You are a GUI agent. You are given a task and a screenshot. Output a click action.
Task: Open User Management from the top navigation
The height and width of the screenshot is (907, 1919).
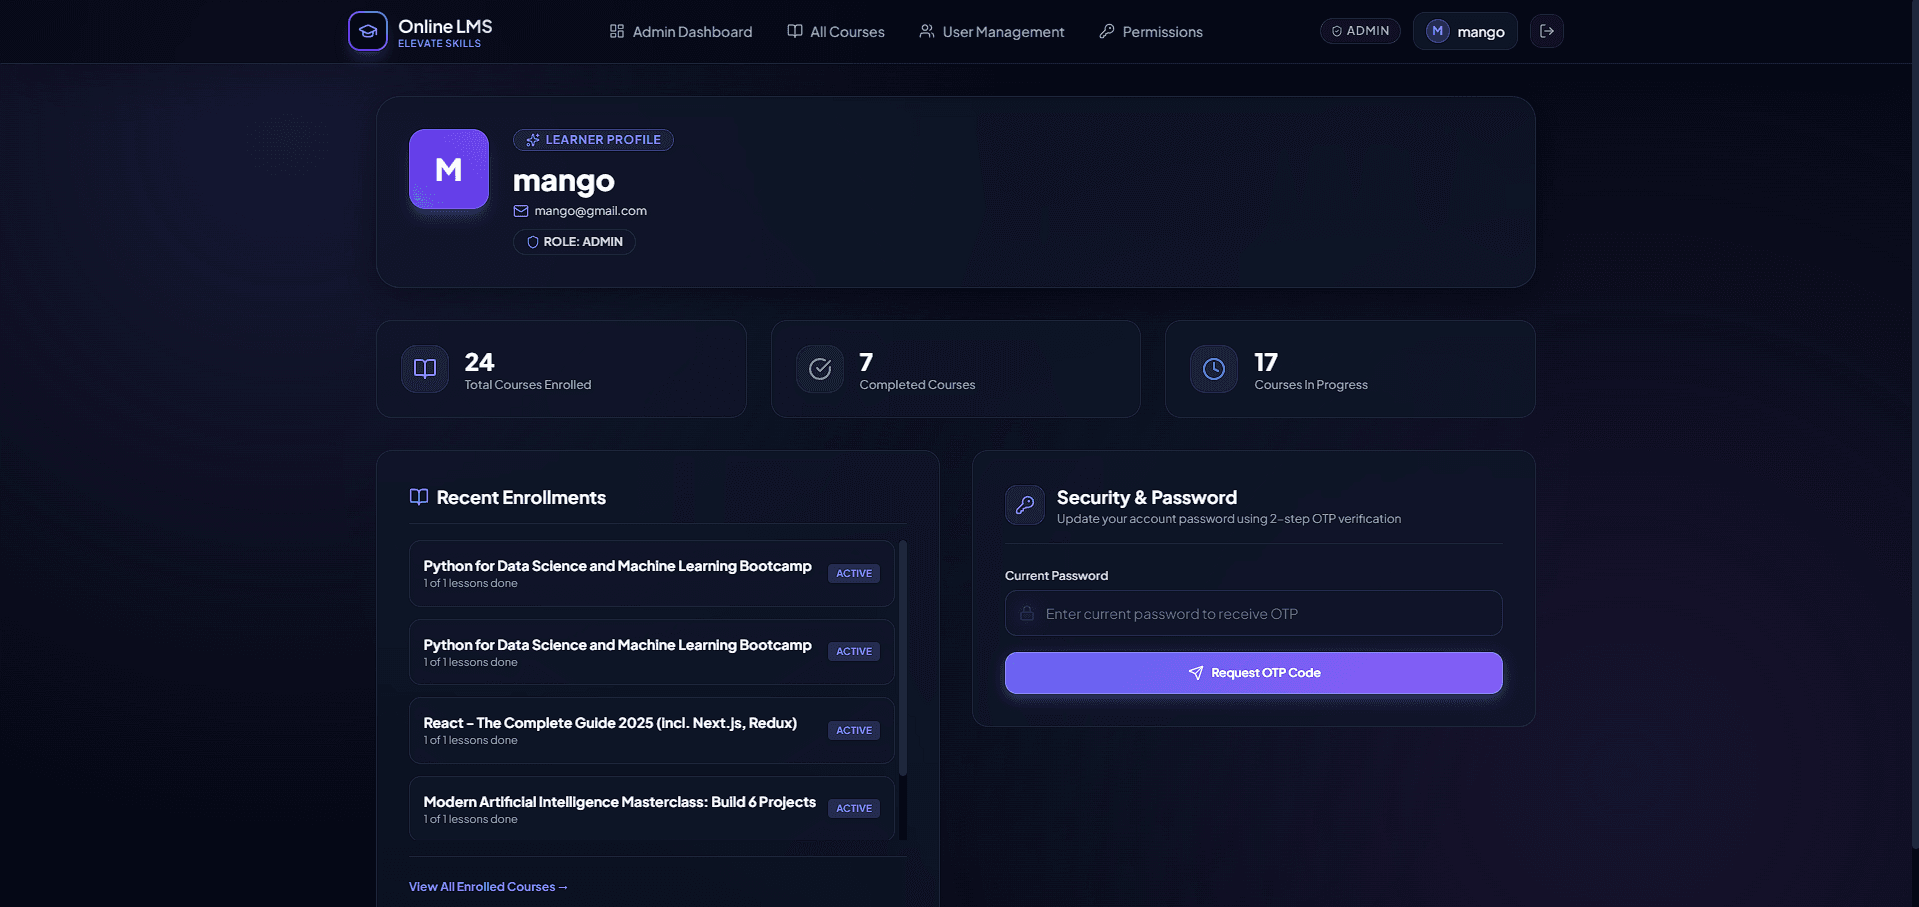click(992, 31)
